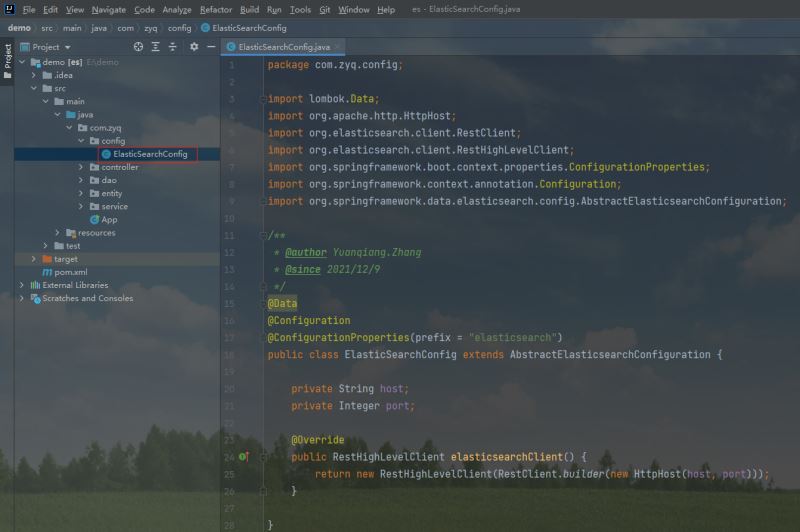Click the Scratches and Consoles icon
This screenshot has height=532, width=800.
(x=35, y=298)
